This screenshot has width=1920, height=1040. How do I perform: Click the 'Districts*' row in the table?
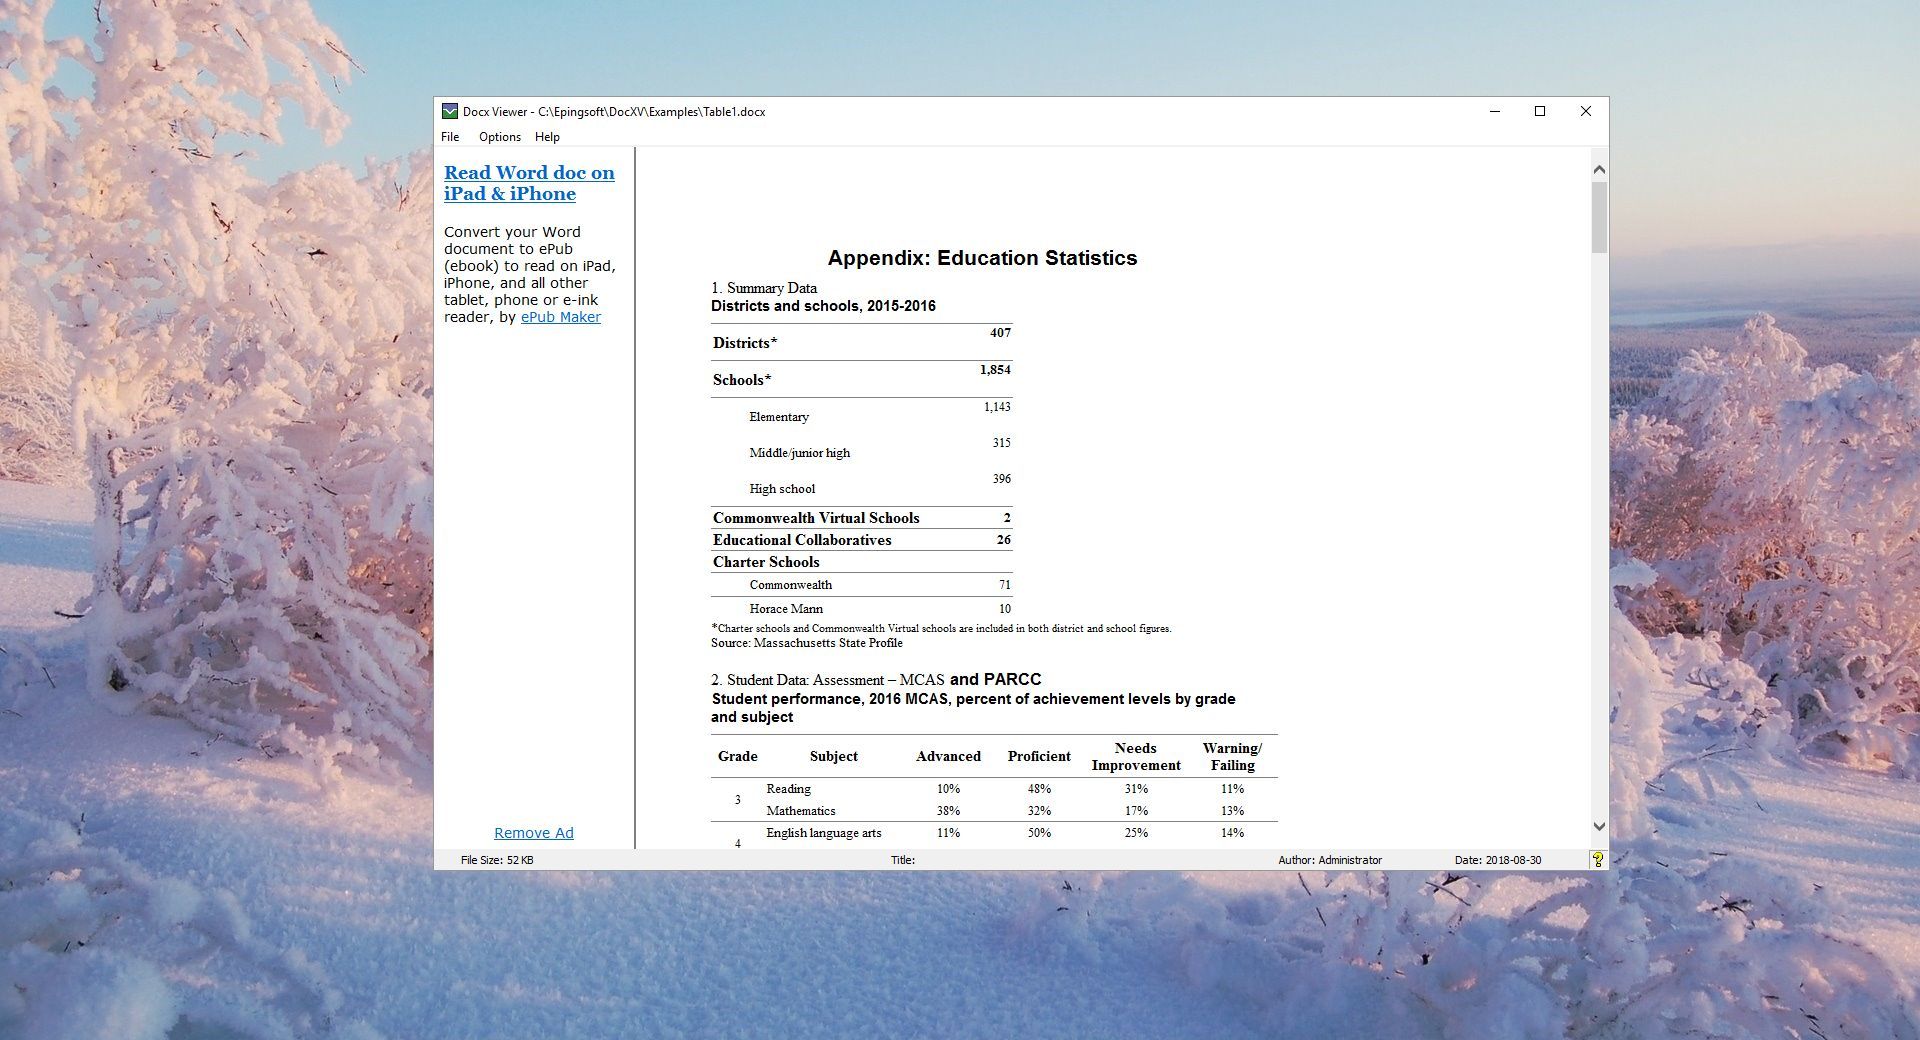[745, 343]
